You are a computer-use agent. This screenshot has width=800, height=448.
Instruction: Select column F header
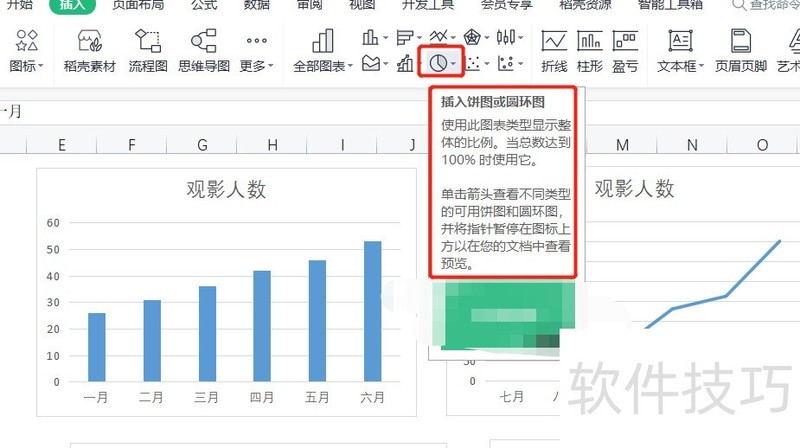click(132, 145)
